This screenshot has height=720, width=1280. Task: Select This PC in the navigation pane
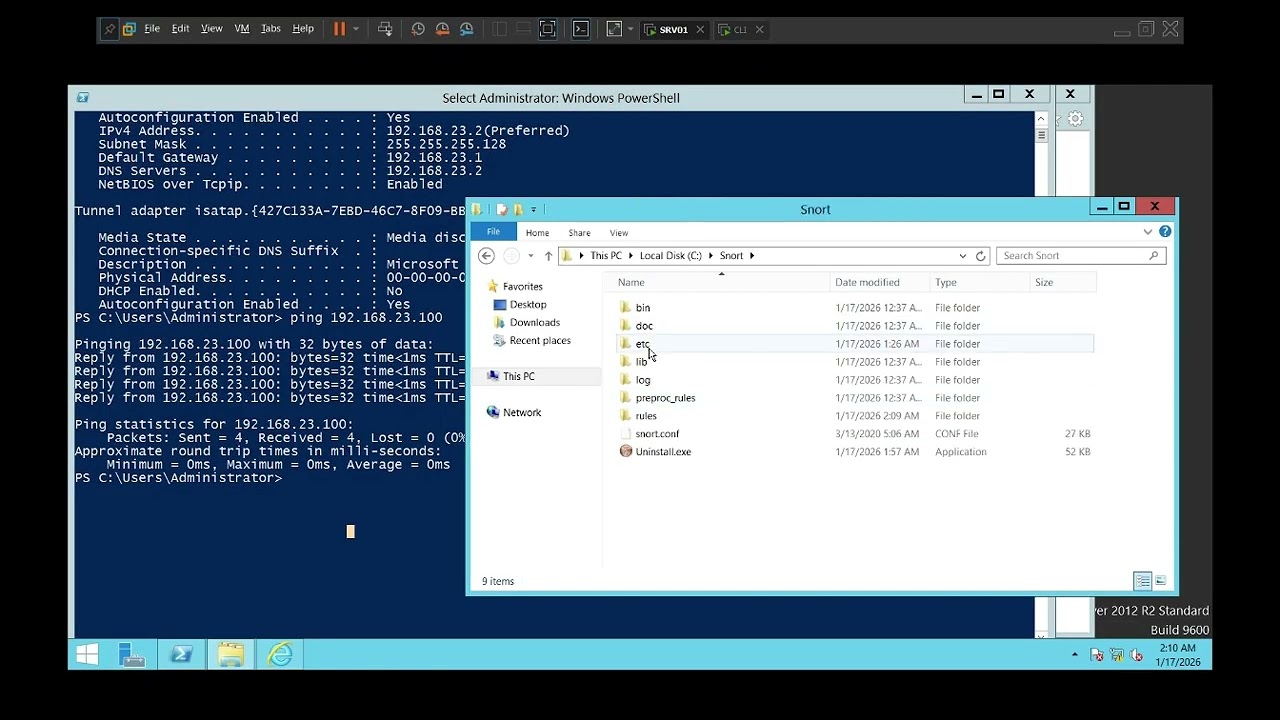[x=510, y=377]
